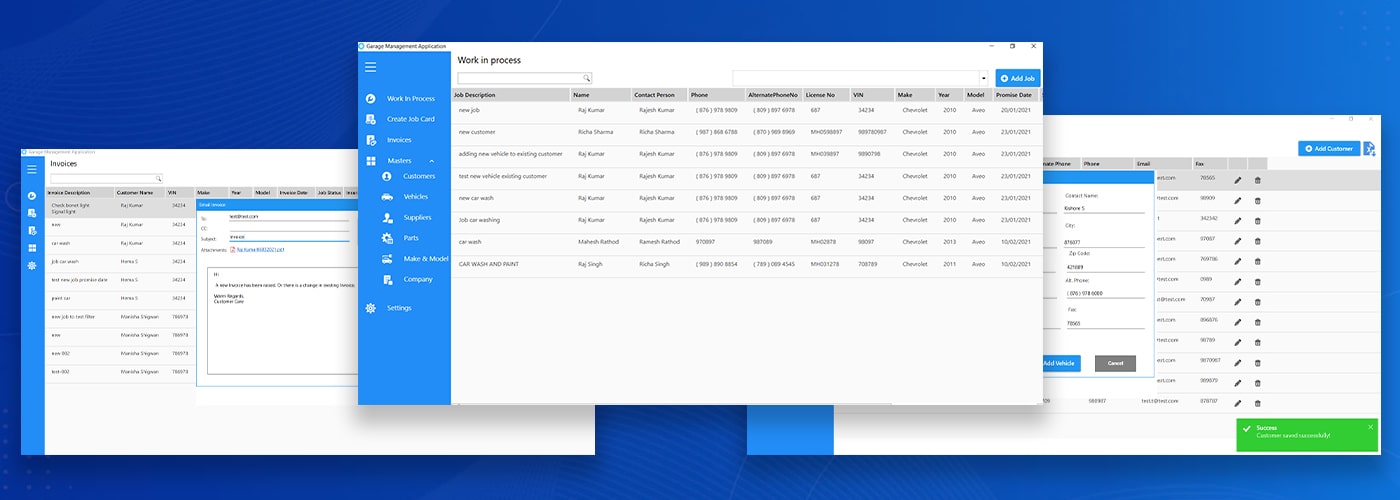
Task: Open the Create Job Card menu item
Action: [410, 119]
